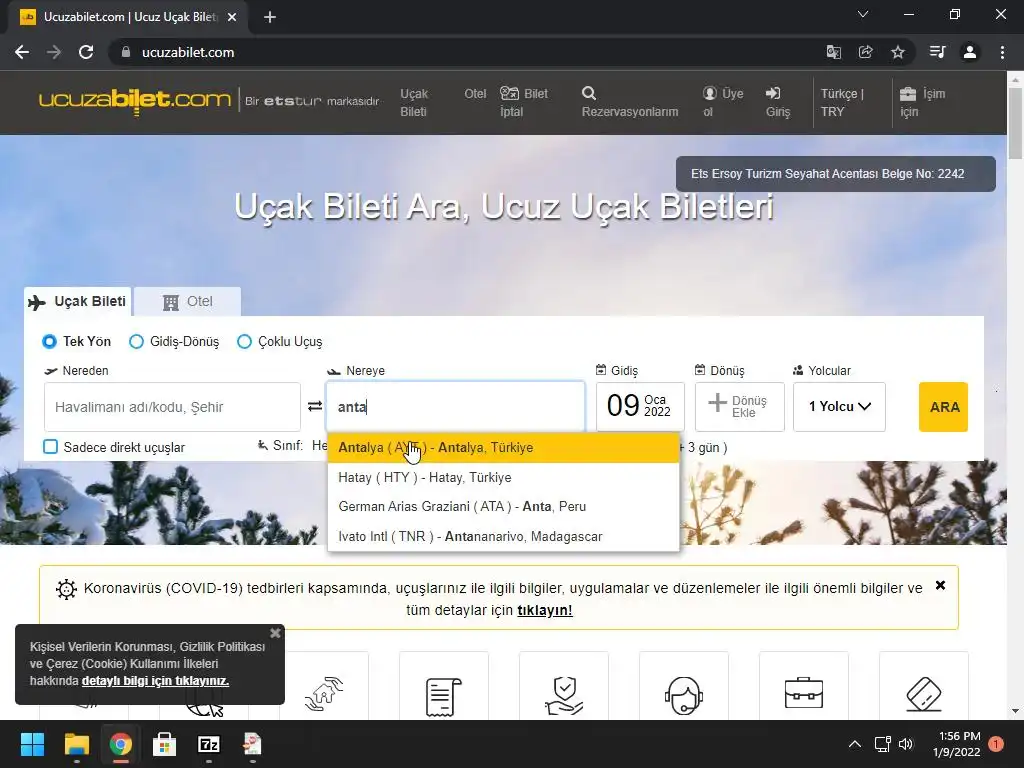Click Giriş login link

778,103
